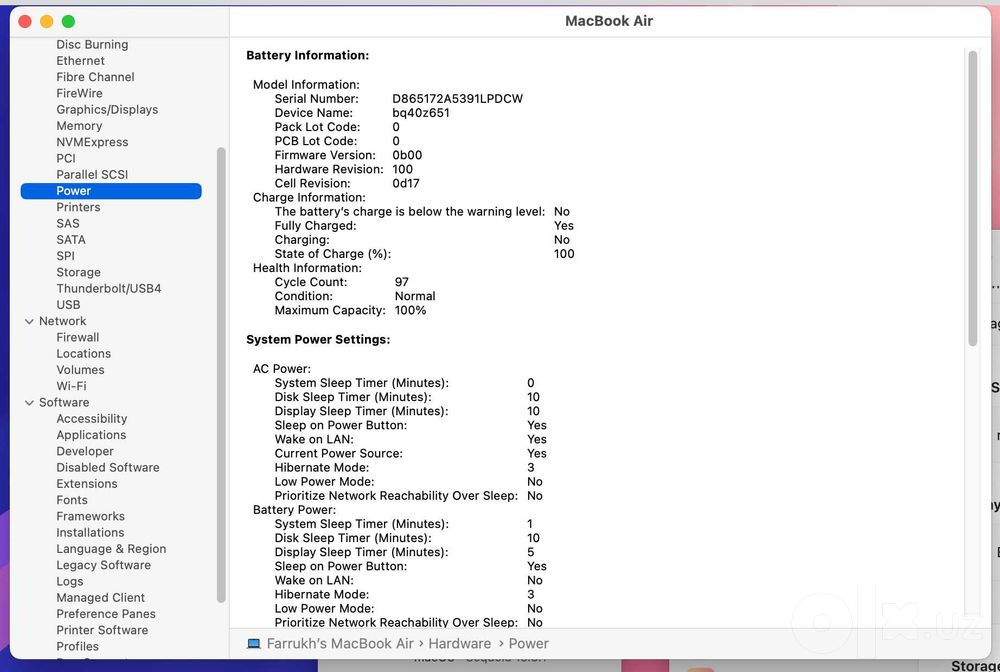Select the Network category label
The height and width of the screenshot is (672, 1000).
[62, 321]
